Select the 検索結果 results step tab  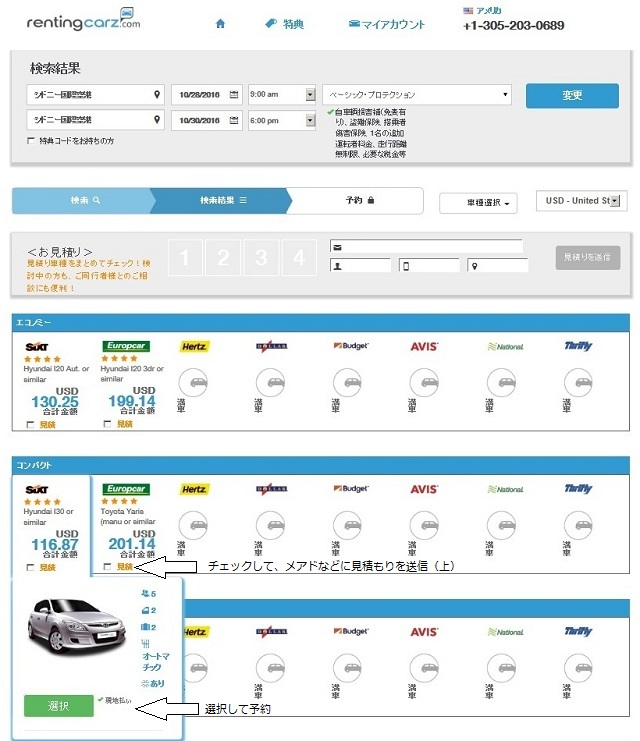[220, 200]
